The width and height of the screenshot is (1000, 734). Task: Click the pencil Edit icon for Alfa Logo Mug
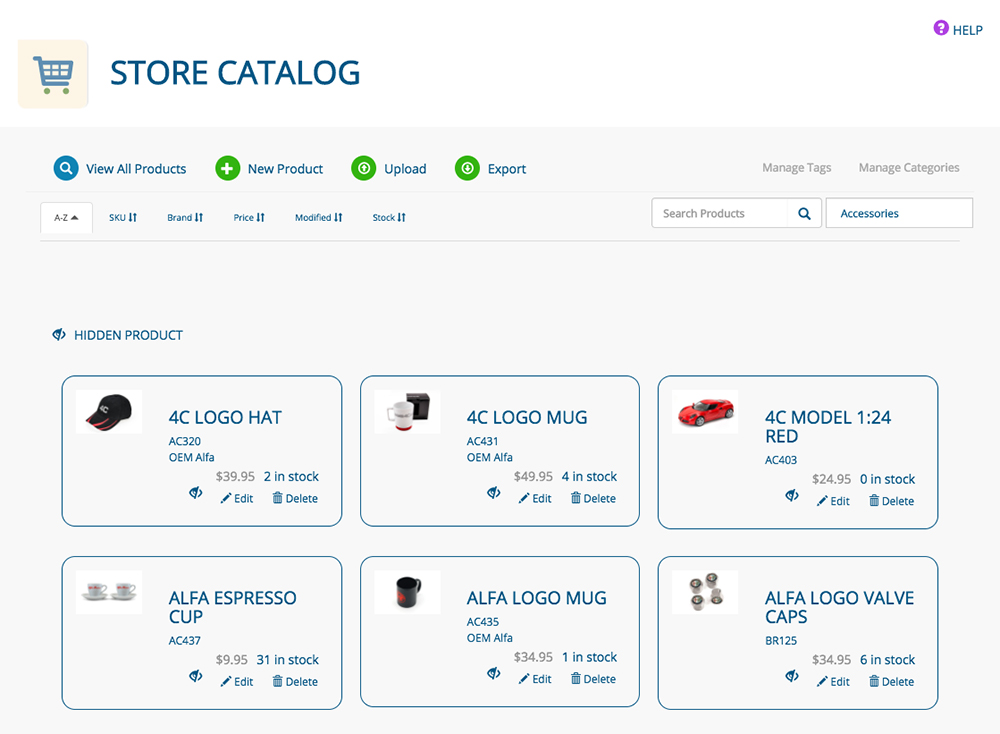(x=524, y=679)
